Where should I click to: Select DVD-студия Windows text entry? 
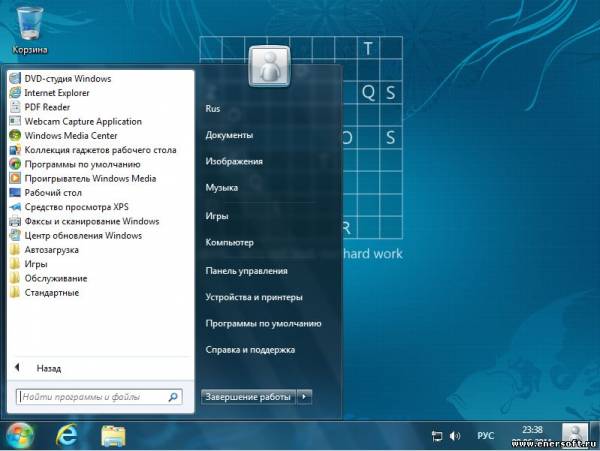[x=68, y=78]
